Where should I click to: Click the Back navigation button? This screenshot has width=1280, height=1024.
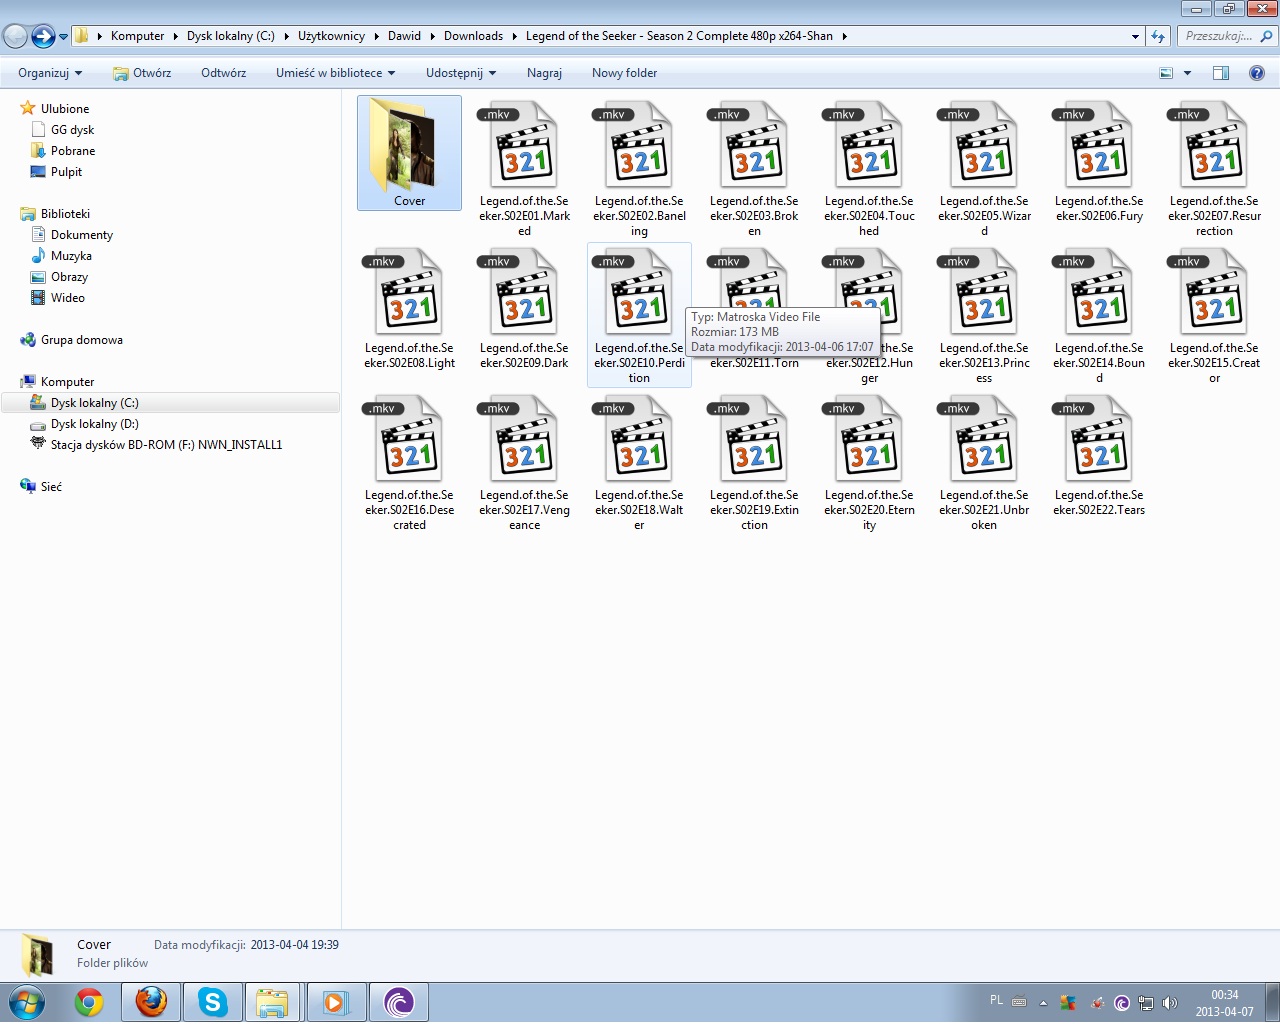(x=15, y=36)
